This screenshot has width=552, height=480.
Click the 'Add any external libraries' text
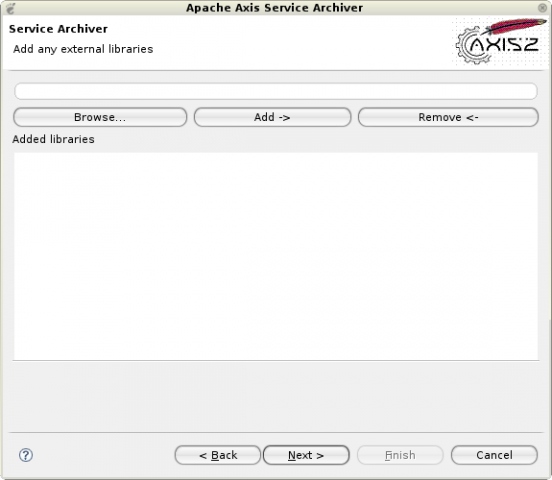coord(83,49)
